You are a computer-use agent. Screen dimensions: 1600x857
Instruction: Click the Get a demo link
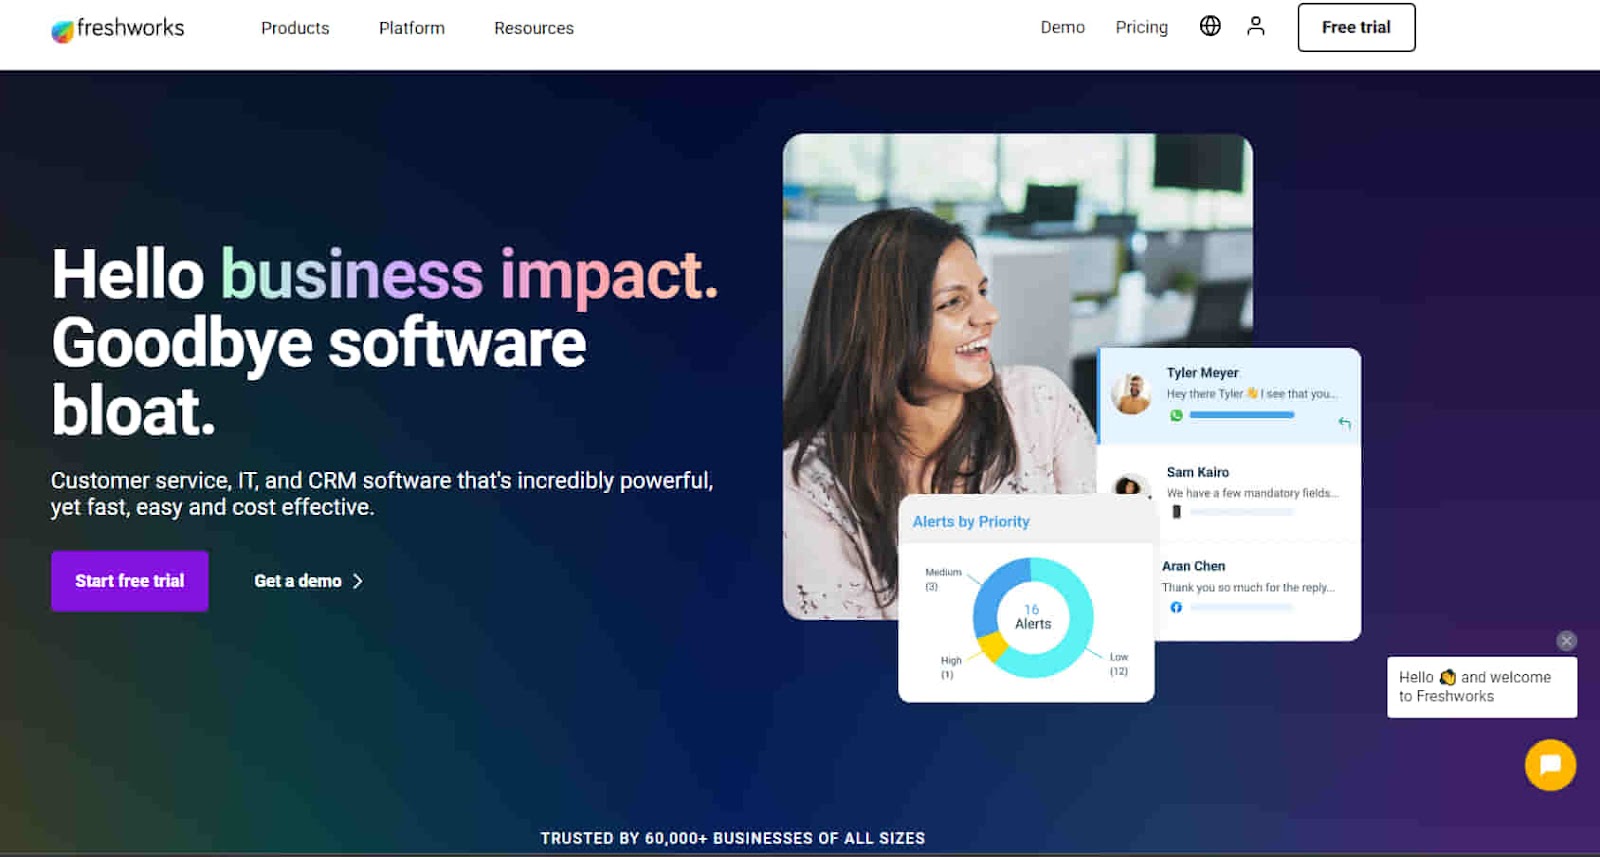click(x=308, y=581)
